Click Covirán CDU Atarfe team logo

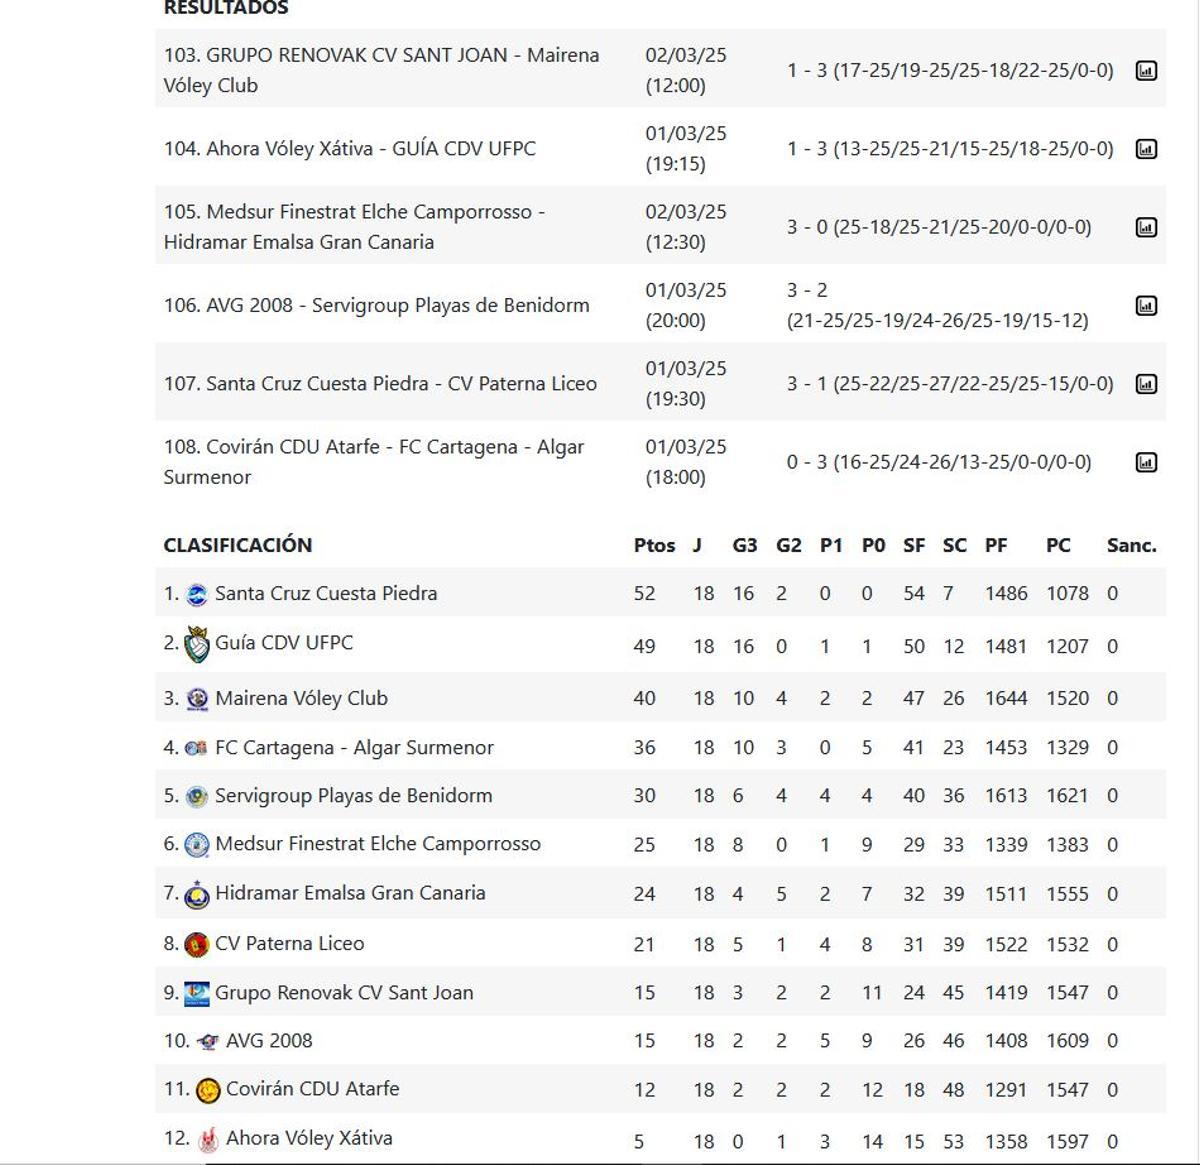[x=208, y=1090]
